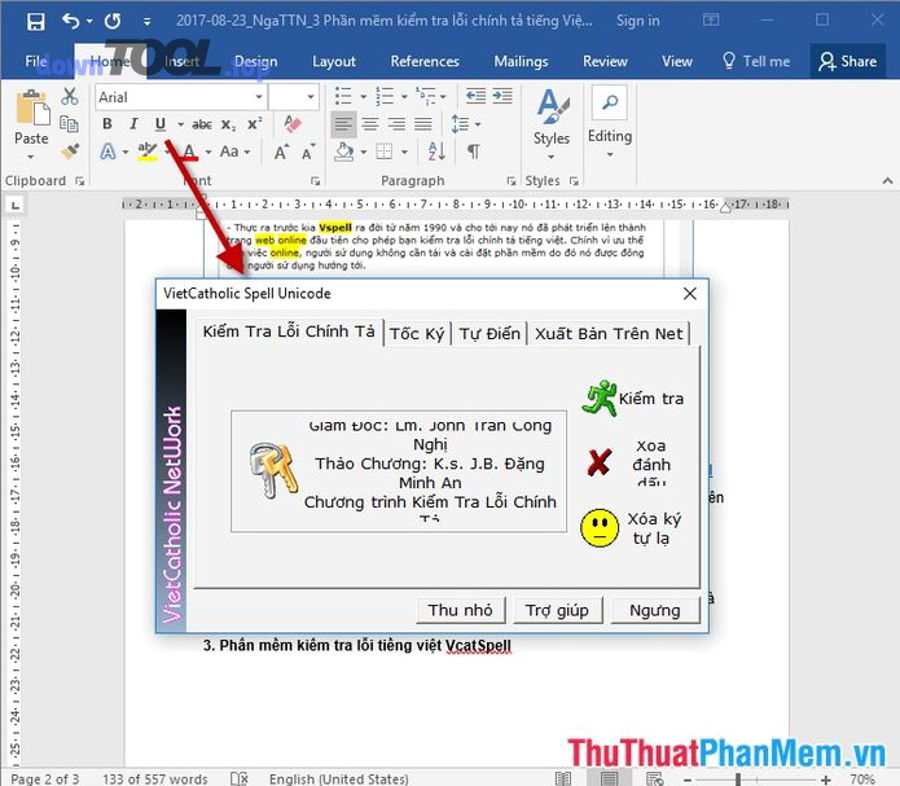Apply subscript formatting
This screenshot has height=786, width=900.
(228, 124)
